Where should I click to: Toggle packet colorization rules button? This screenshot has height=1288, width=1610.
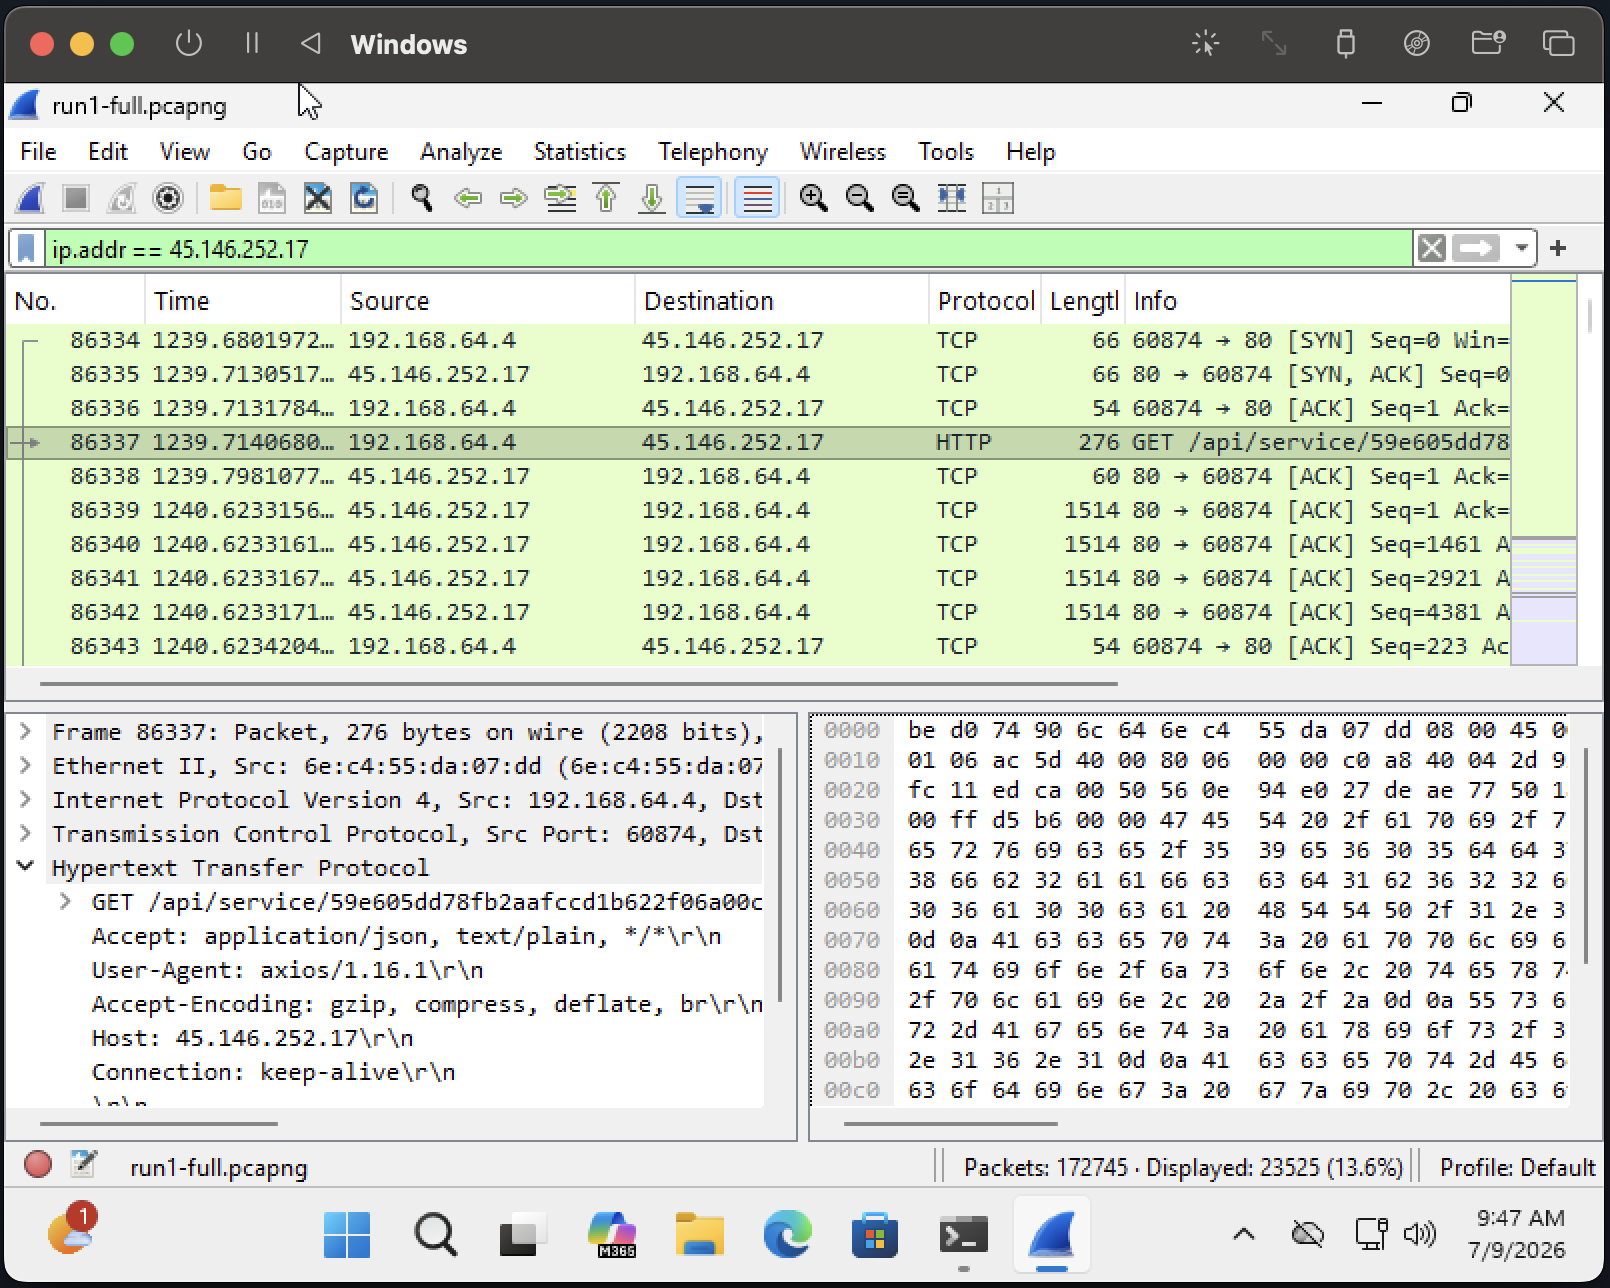(757, 198)
